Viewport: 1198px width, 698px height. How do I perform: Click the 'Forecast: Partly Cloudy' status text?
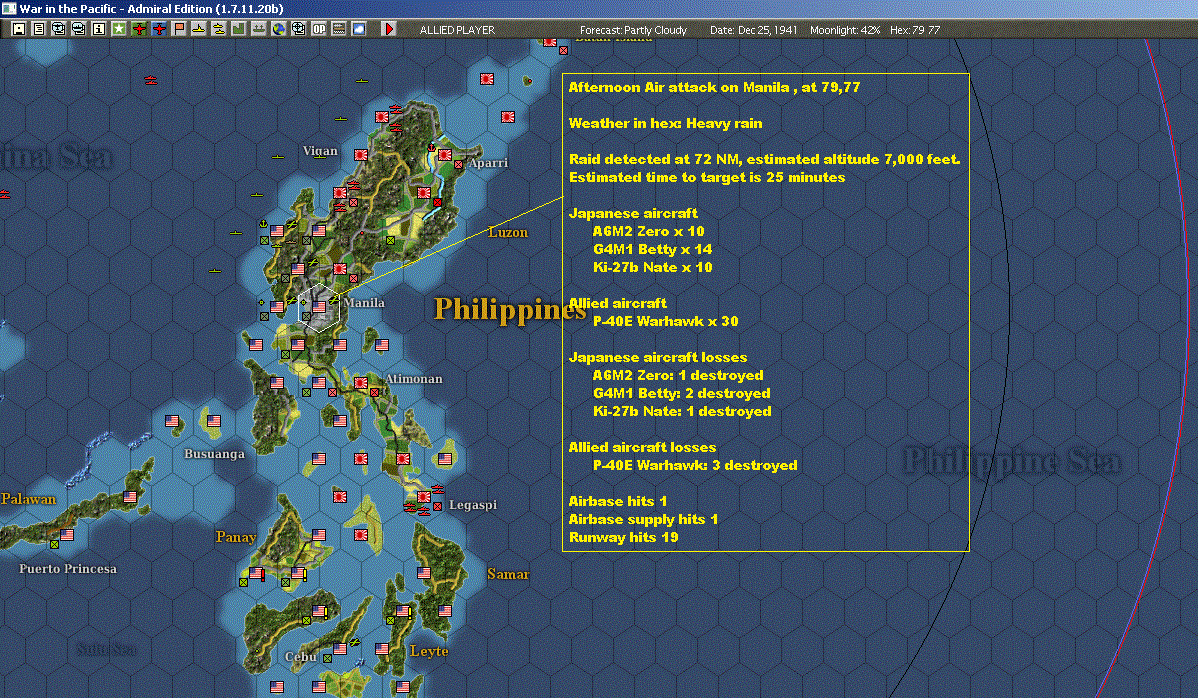click(633, 30)
